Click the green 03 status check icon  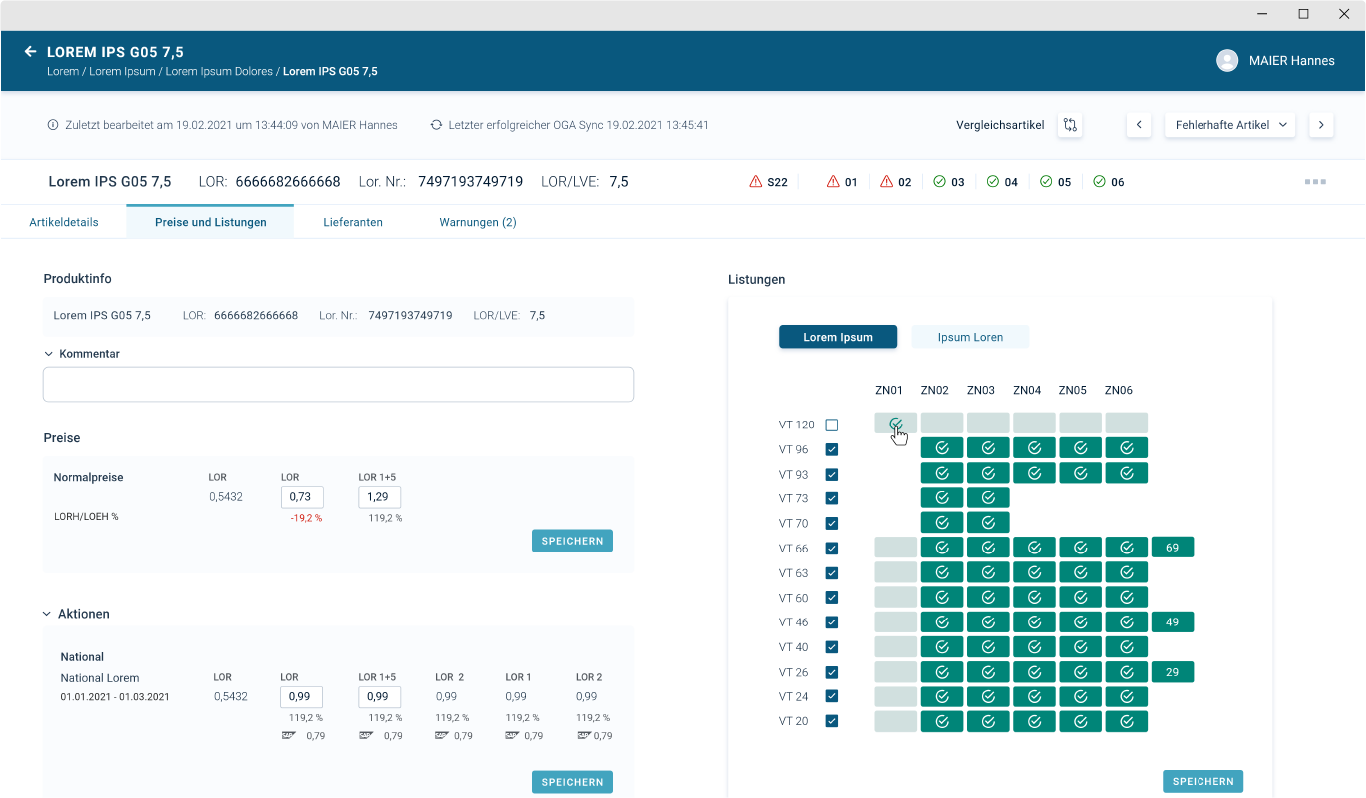tap(938, 181)
